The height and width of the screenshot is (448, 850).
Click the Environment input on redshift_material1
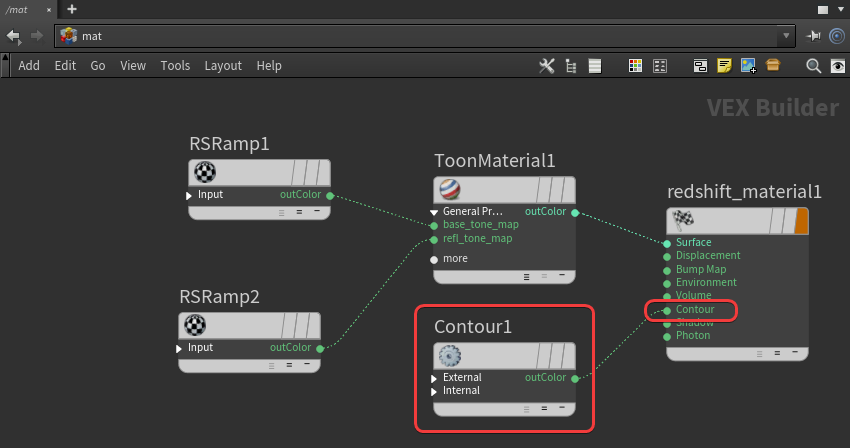[x=667, y=283]
